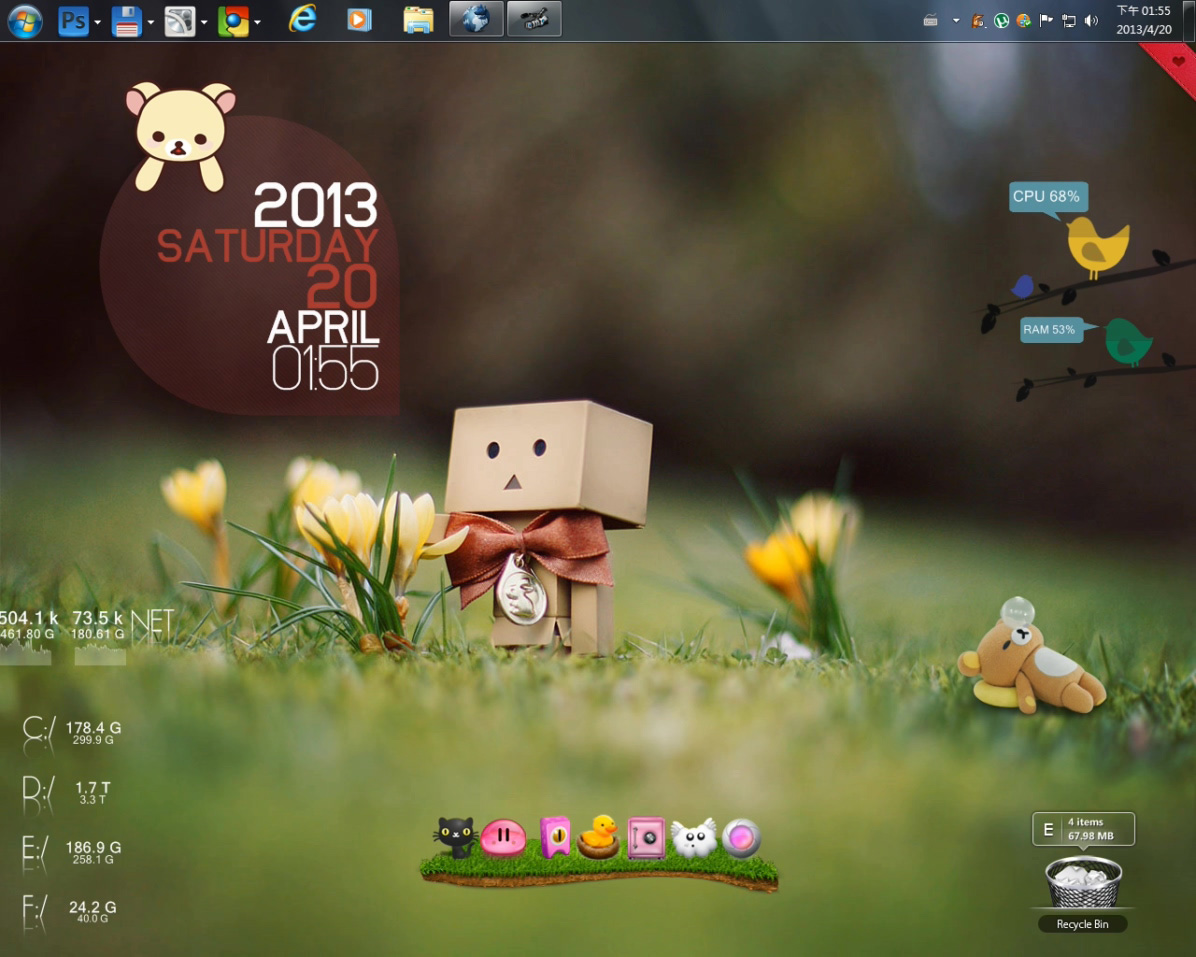The height and width of the screenshot is (957, 1196).
Task: Click the CPU 68% speech bubble
Action: click(1046, 197)
